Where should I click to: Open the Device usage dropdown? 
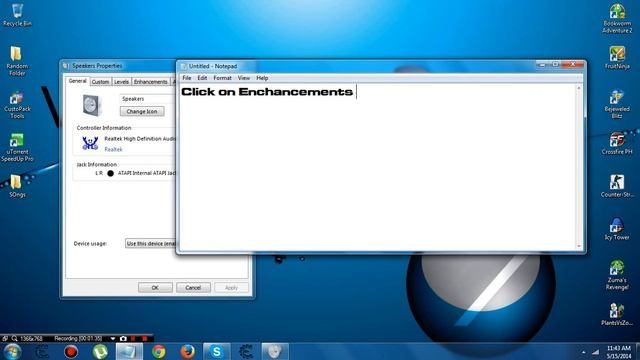(x=150, y=243)
